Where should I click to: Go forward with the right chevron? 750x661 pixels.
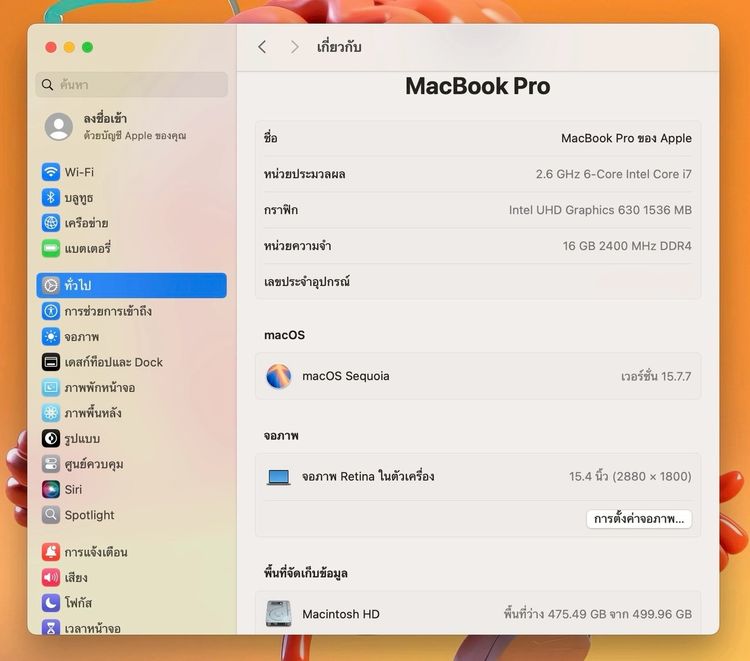pyautogui.click(x=295, y=47)
